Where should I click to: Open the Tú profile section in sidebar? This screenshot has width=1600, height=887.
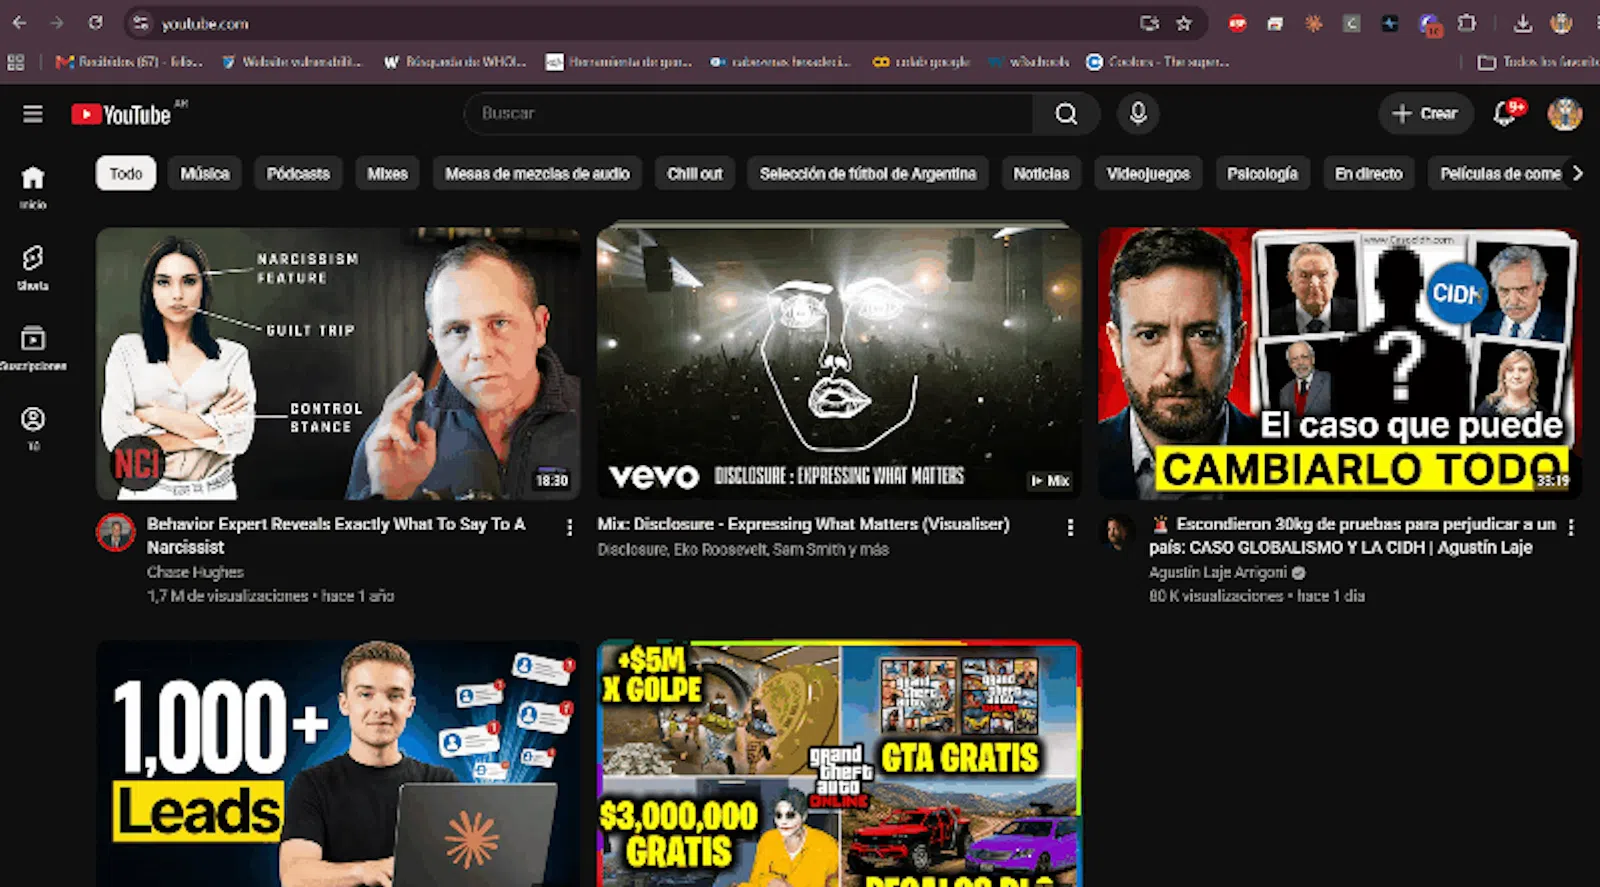coord(33,428)
